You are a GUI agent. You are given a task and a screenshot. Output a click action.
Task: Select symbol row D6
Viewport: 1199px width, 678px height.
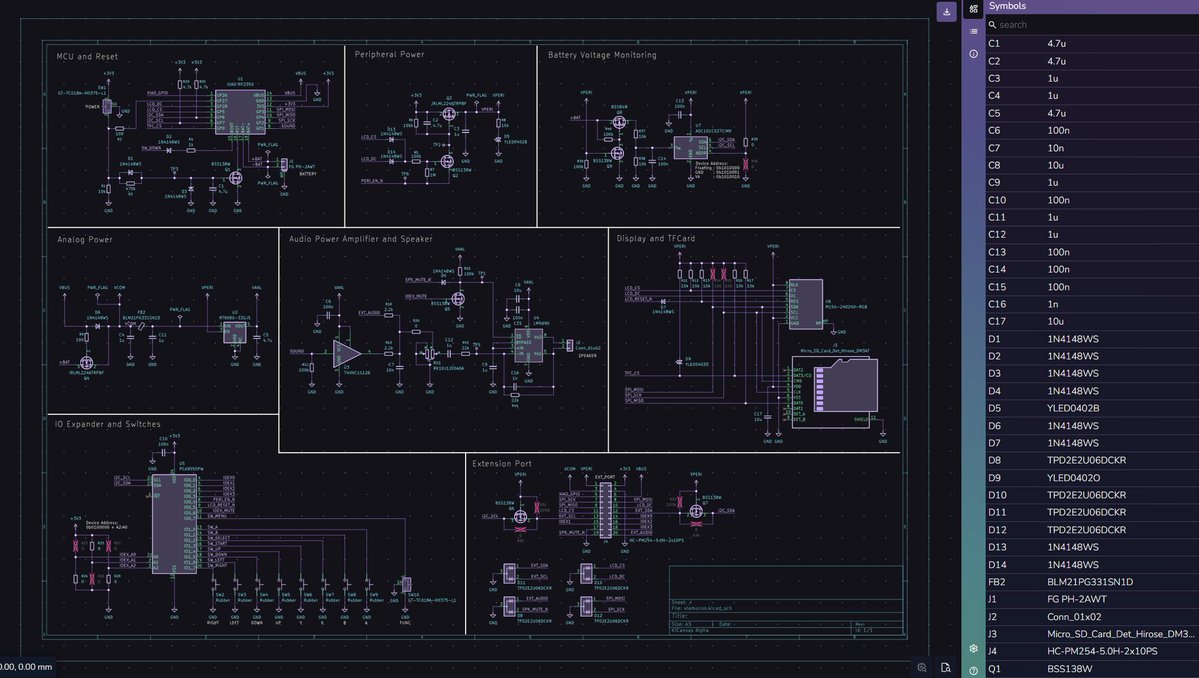tap(1093, 426)
